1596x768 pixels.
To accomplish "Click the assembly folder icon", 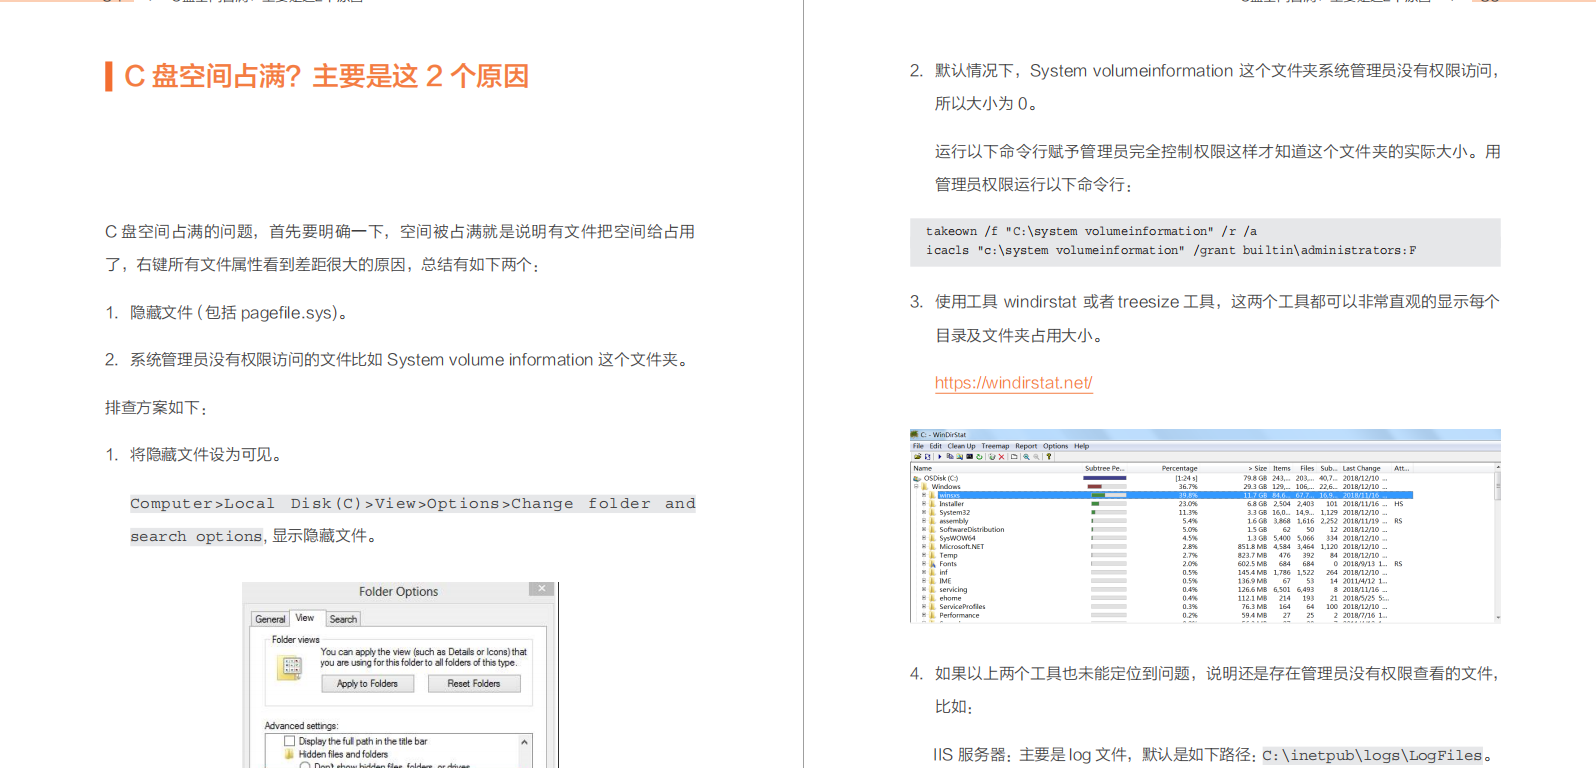I will (932, 521).
